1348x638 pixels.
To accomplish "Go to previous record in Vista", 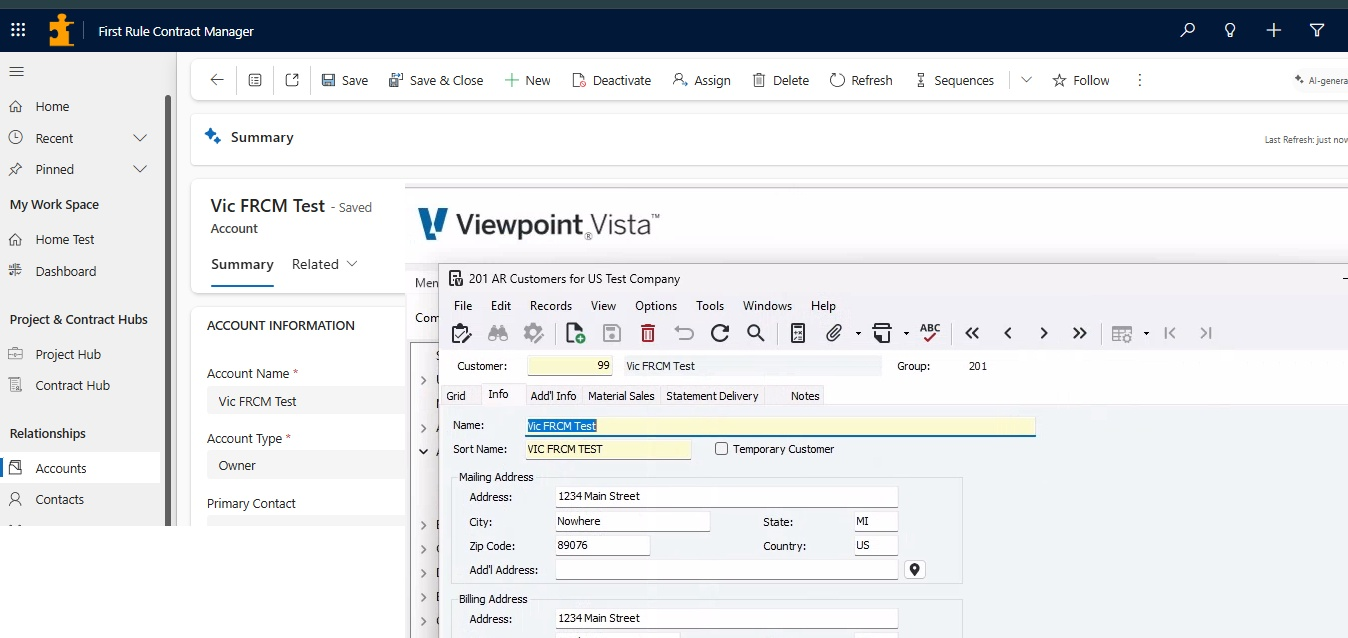I will point(1008,333).
